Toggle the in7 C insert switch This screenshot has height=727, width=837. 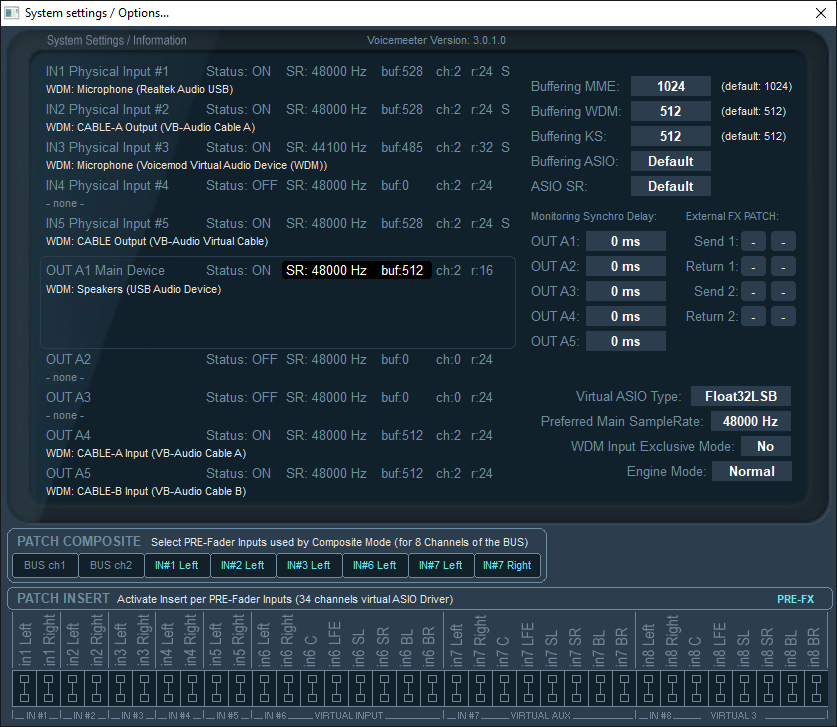[504, 688]
